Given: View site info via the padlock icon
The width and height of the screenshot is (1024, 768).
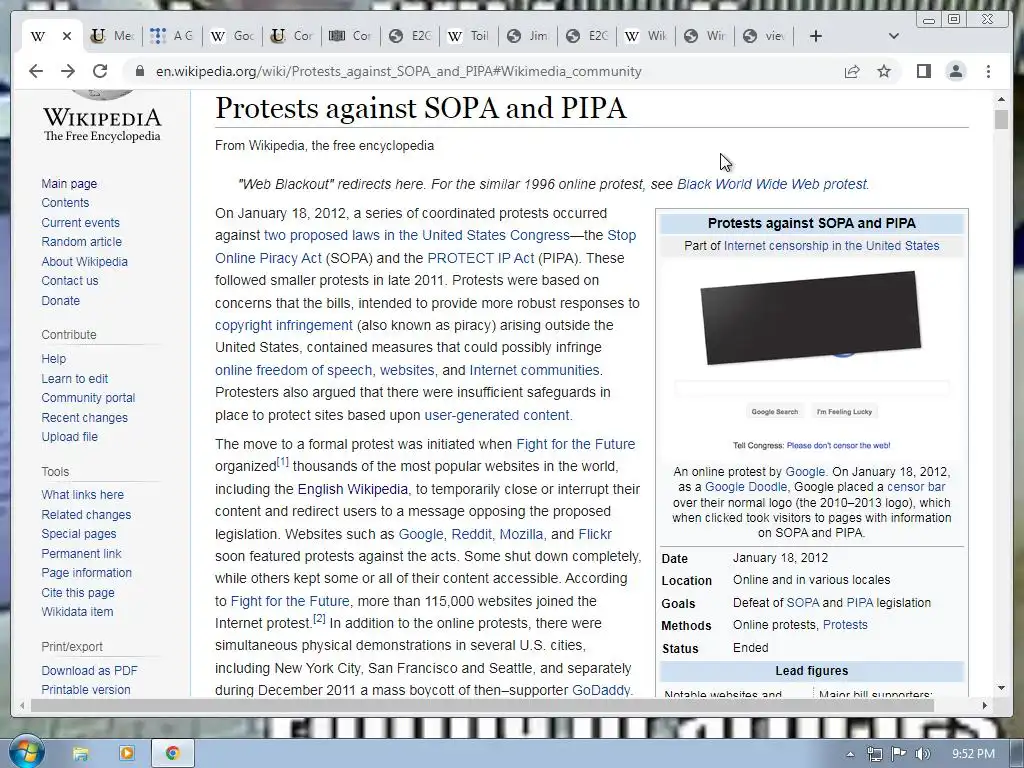Looking at the screenshot, I should 139,71.
